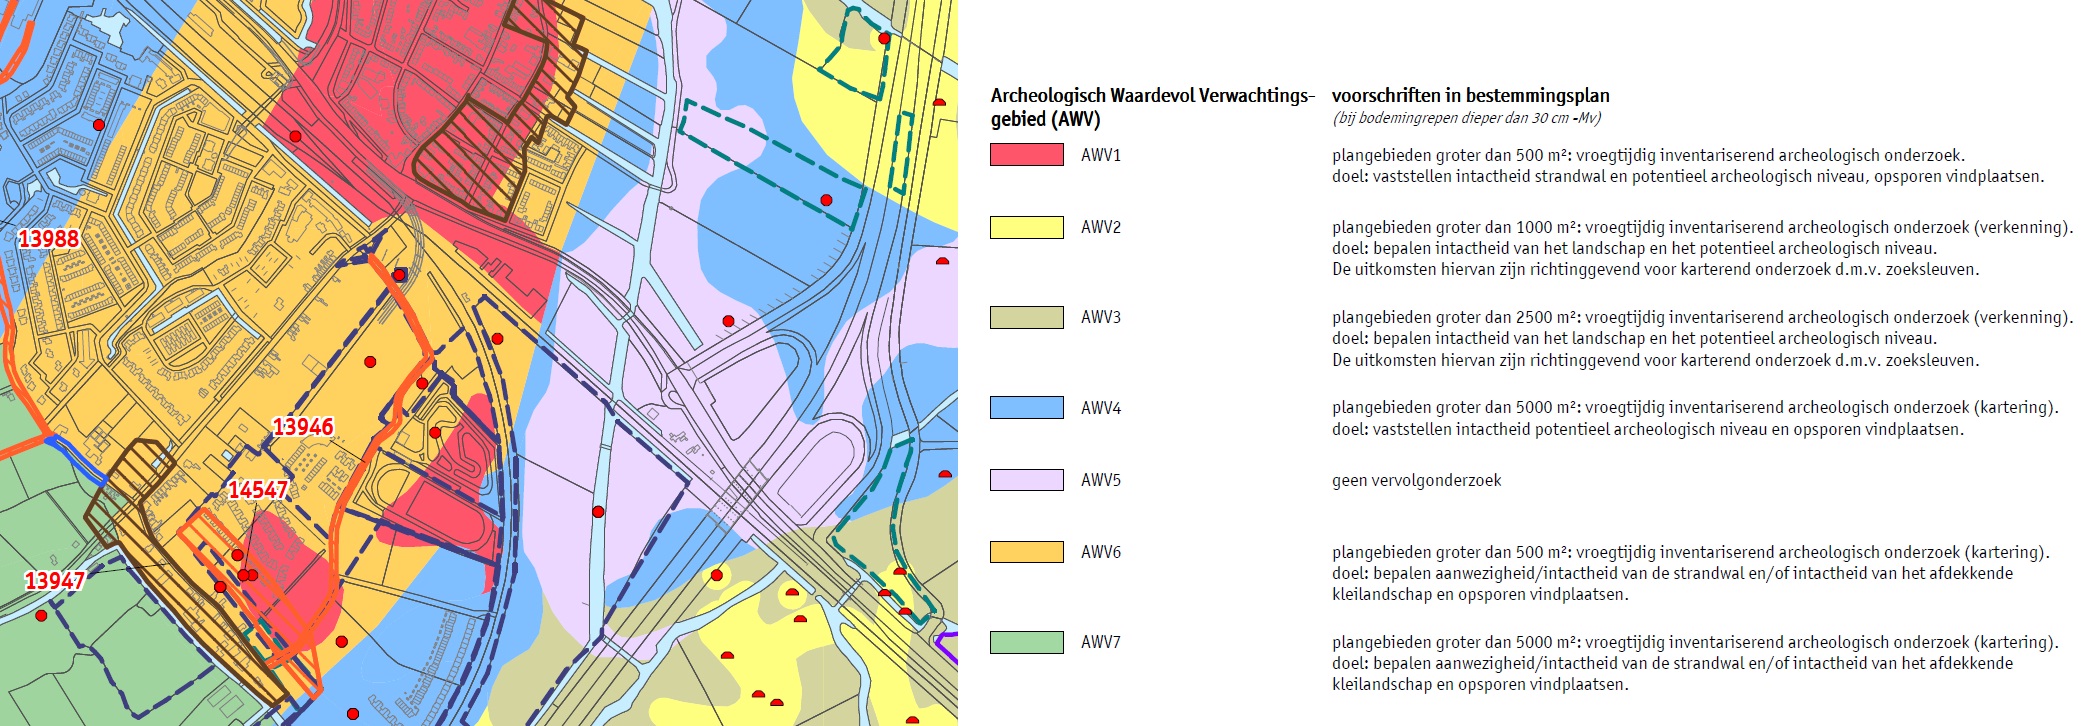Viewport: 2090px width, 726px height.
Task: Click map label 14547
Action: 258,490
